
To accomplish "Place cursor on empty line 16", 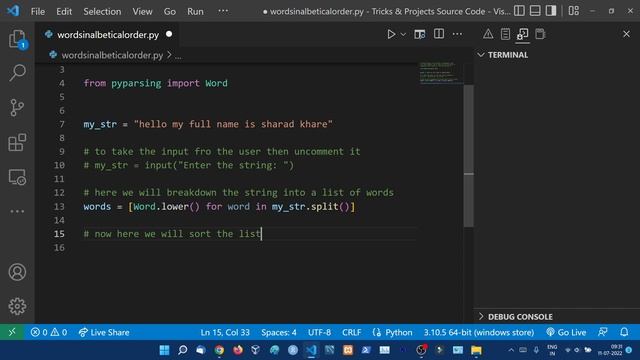I will coord(249,247).
